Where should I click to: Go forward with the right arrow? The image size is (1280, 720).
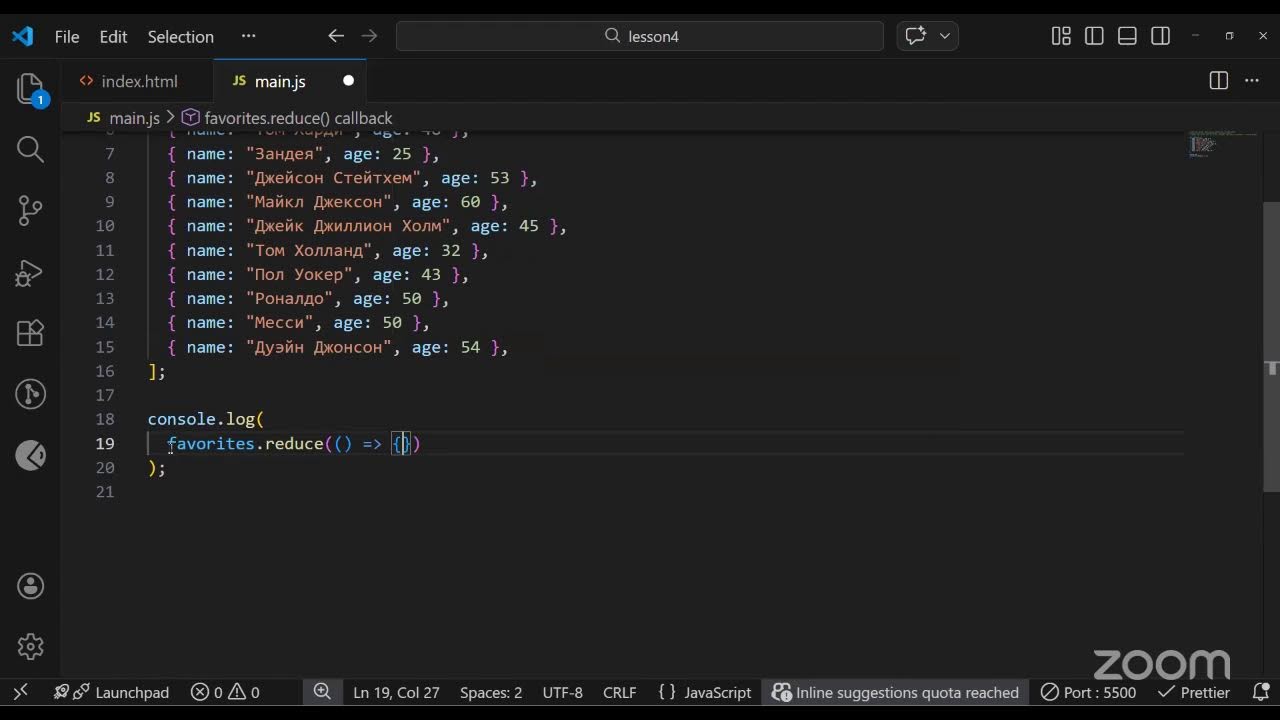[369, 36]
